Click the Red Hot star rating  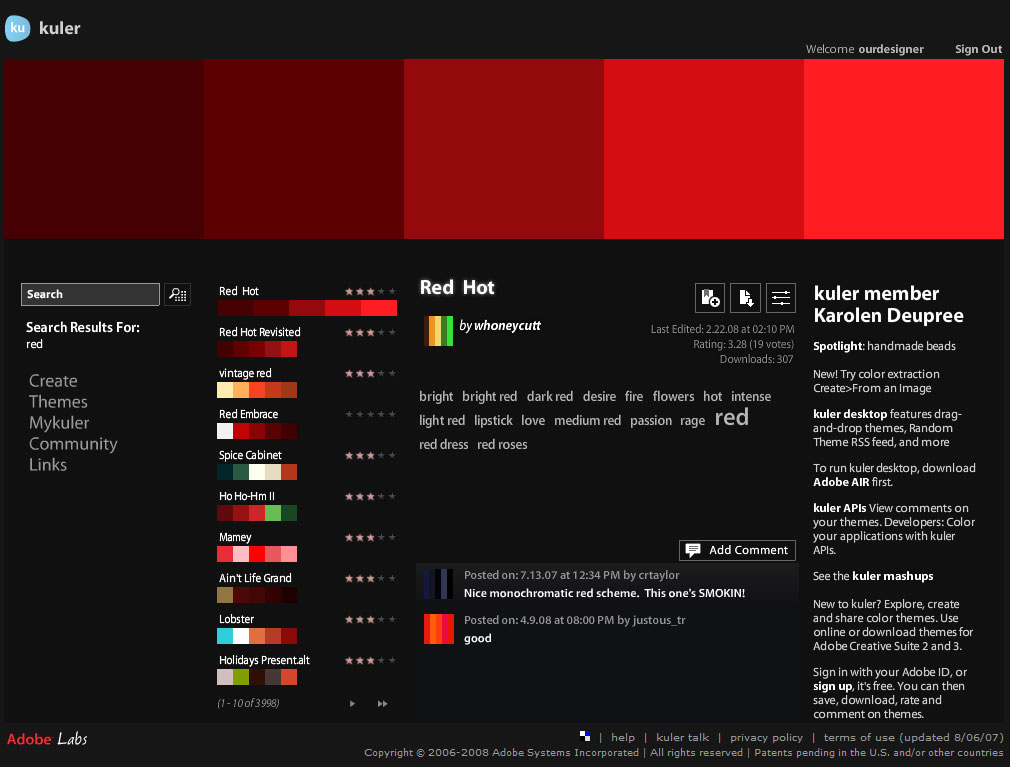coord(370,291)
